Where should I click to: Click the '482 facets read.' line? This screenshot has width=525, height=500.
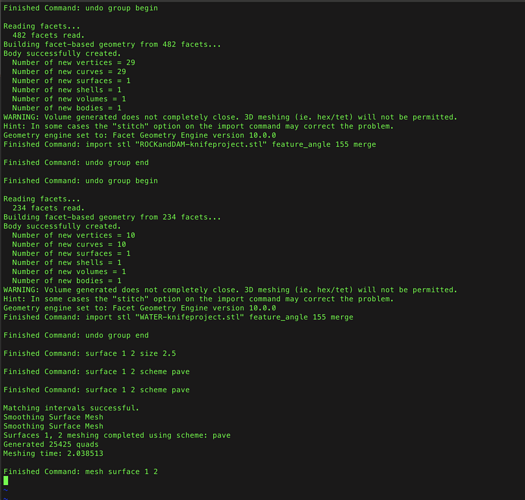[x=49, y=35]
